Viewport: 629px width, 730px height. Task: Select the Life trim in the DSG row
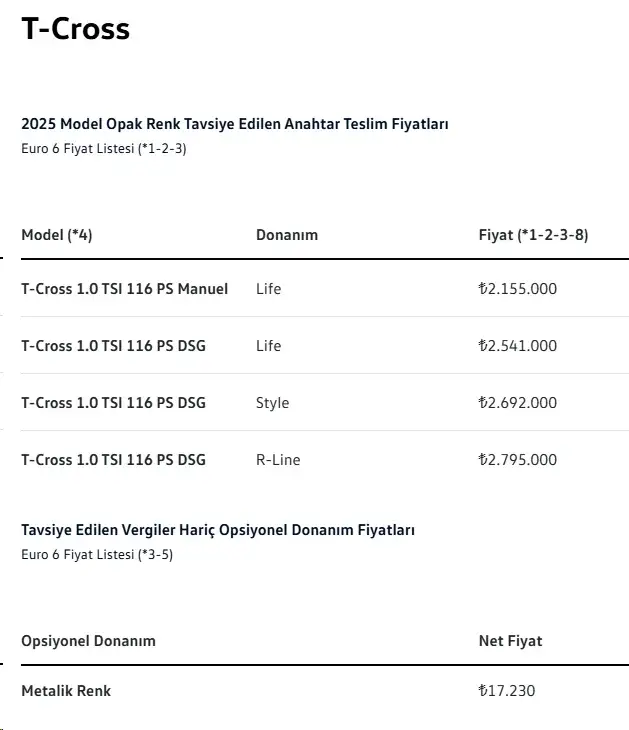tap(269, 346)
